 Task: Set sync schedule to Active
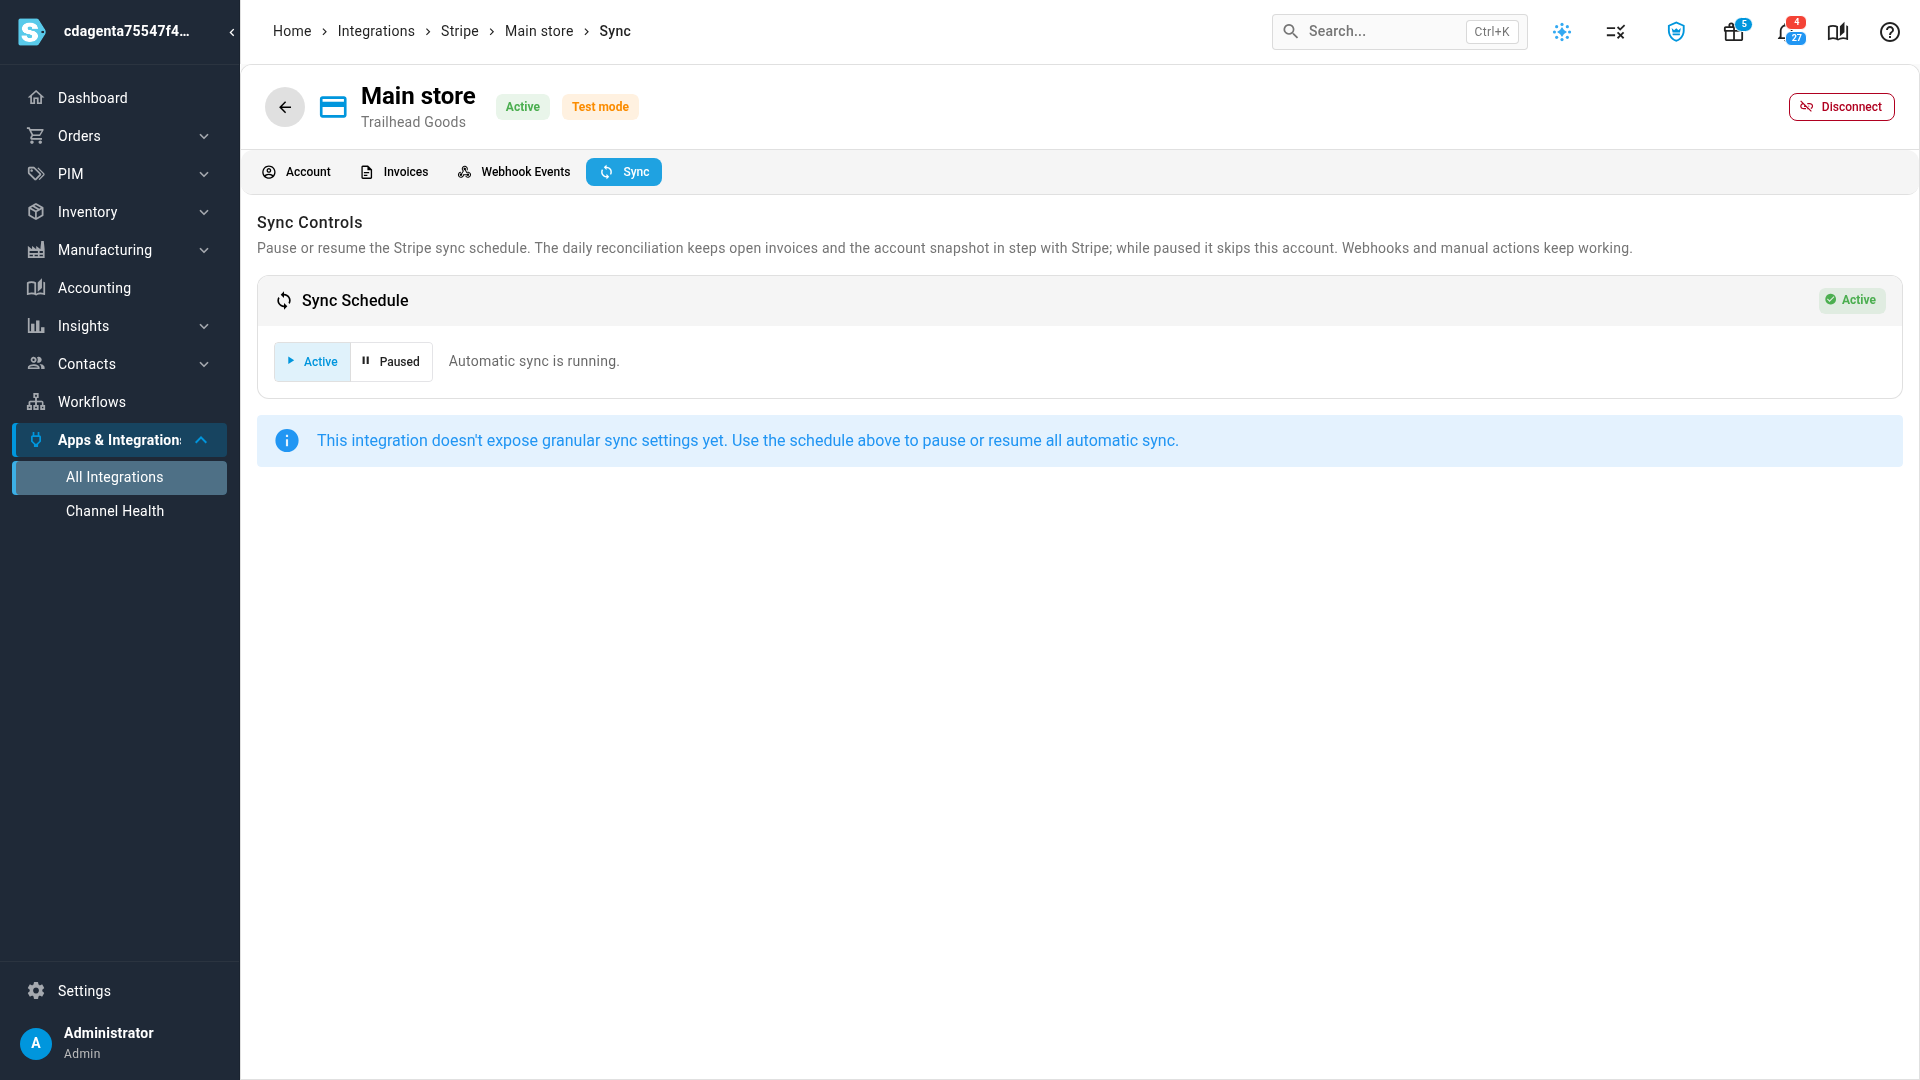click(313, 362)
